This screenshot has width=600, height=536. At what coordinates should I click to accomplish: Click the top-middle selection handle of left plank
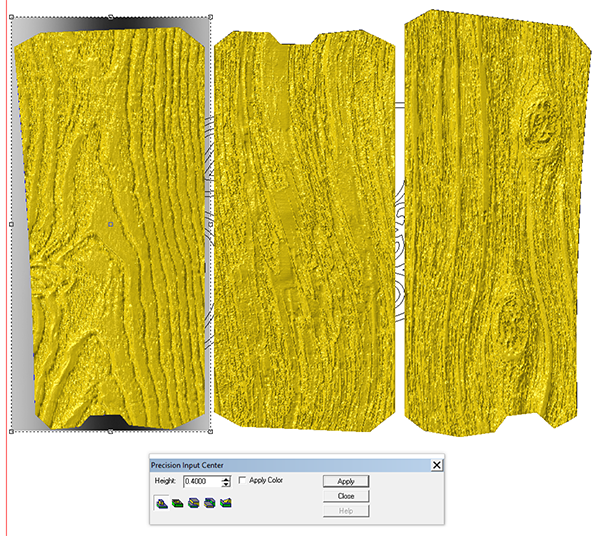[x=111, y=17]
